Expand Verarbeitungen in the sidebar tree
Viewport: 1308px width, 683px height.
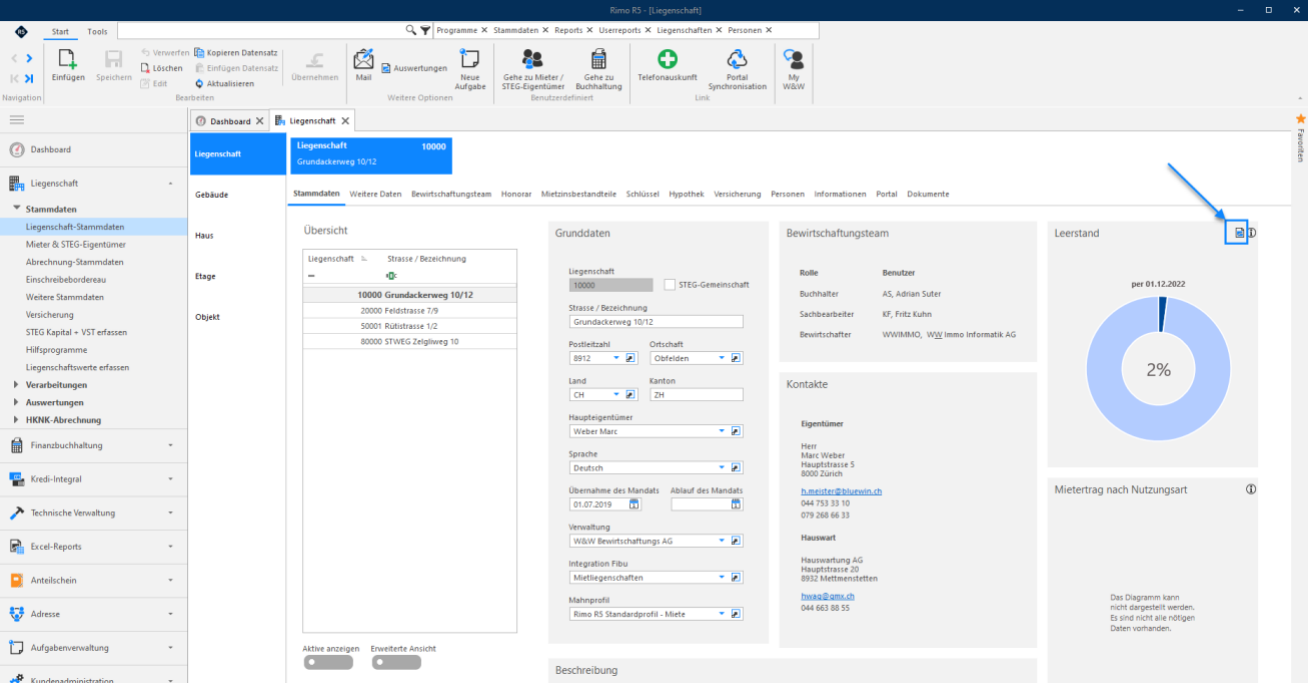point(16,385)
